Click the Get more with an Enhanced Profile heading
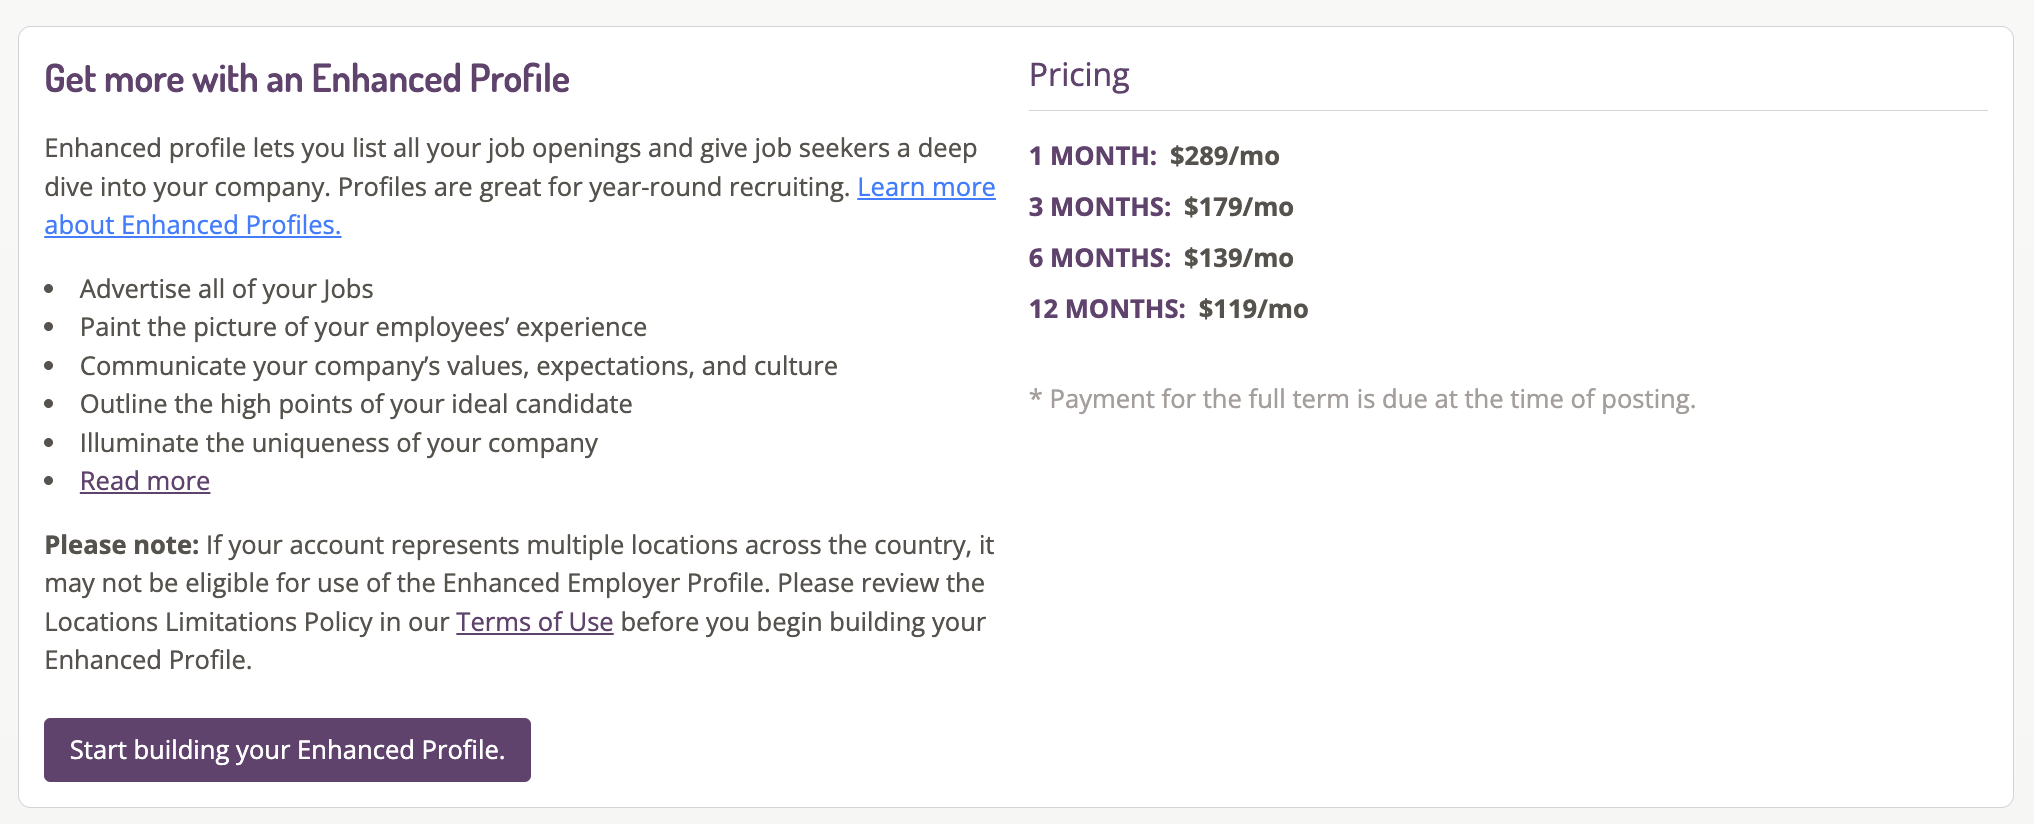2034x824 pixels. pyautogui.click(x=307, y=79)
